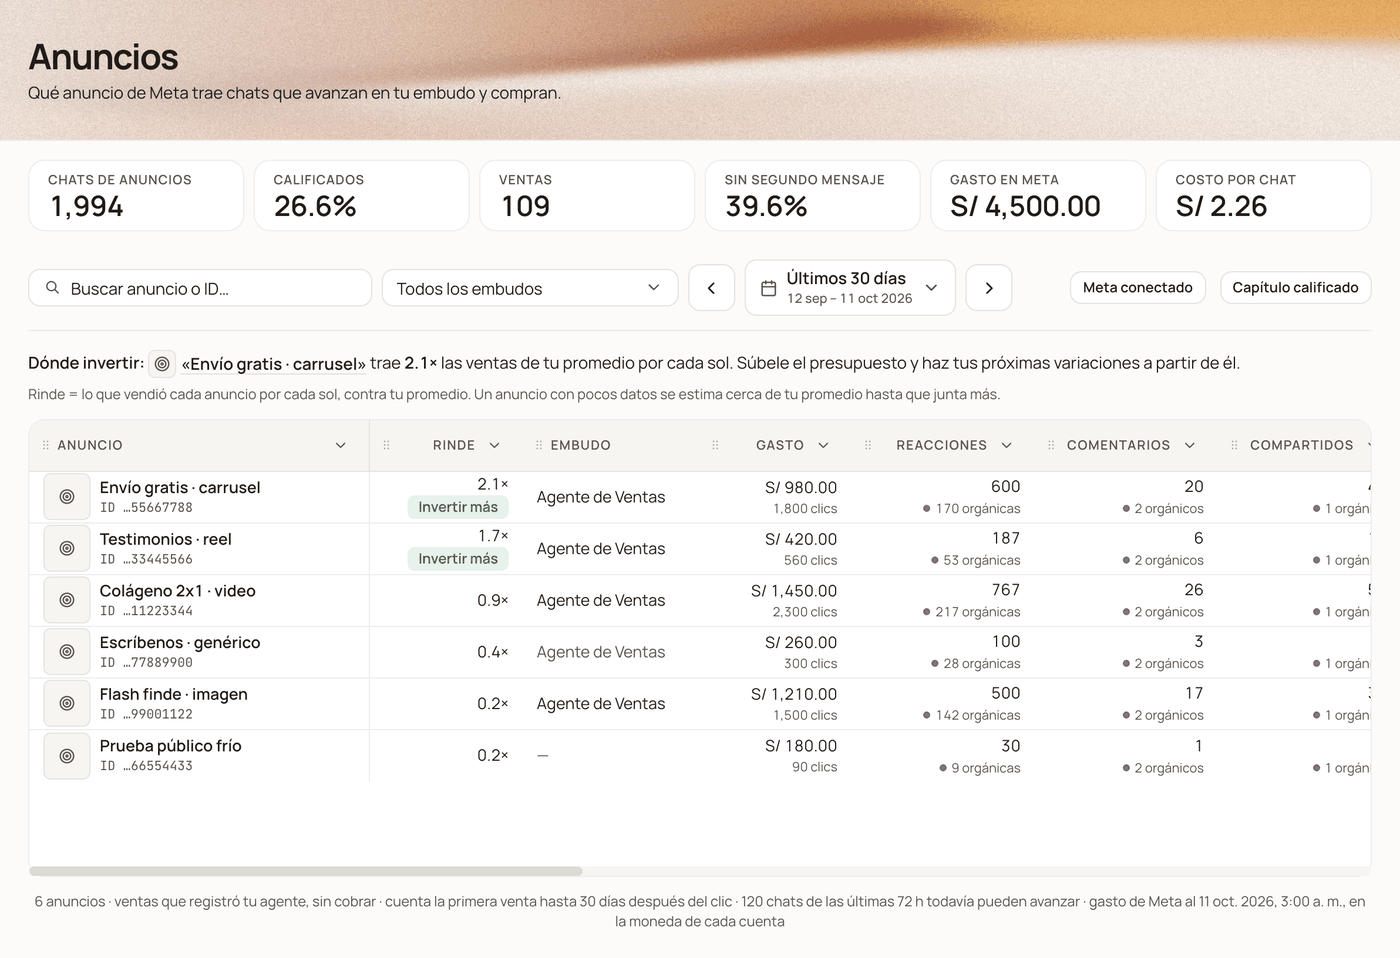Open the Comentarios column sort chevron
Viewport: 1400px width, 958px height.
coord(1189,445)
